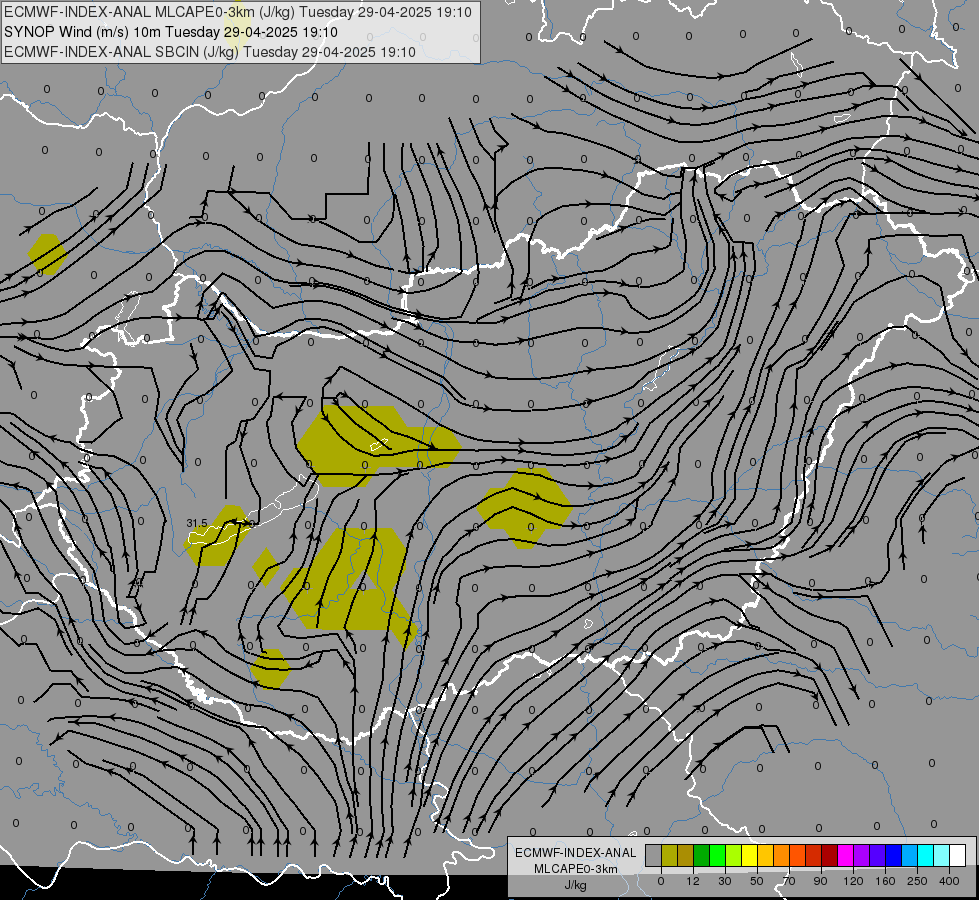Select the SYNOP Wind 10m title line
The image size is (979, 900).
point(170,32)
